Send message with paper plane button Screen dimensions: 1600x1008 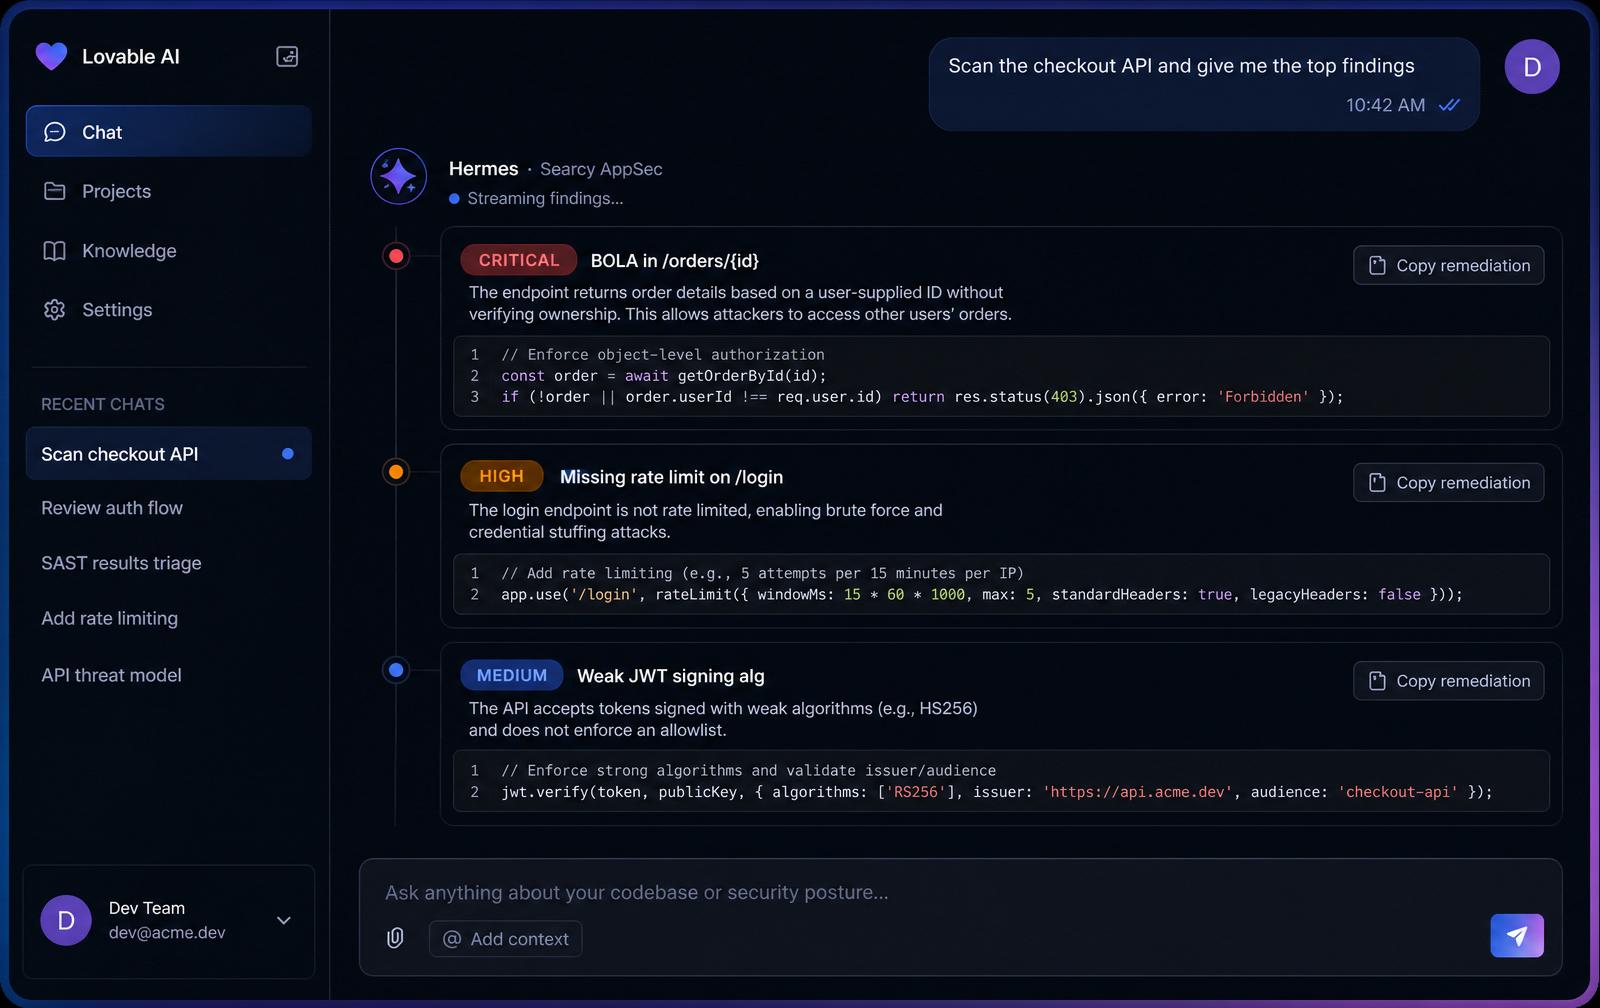pos(1517,936)
